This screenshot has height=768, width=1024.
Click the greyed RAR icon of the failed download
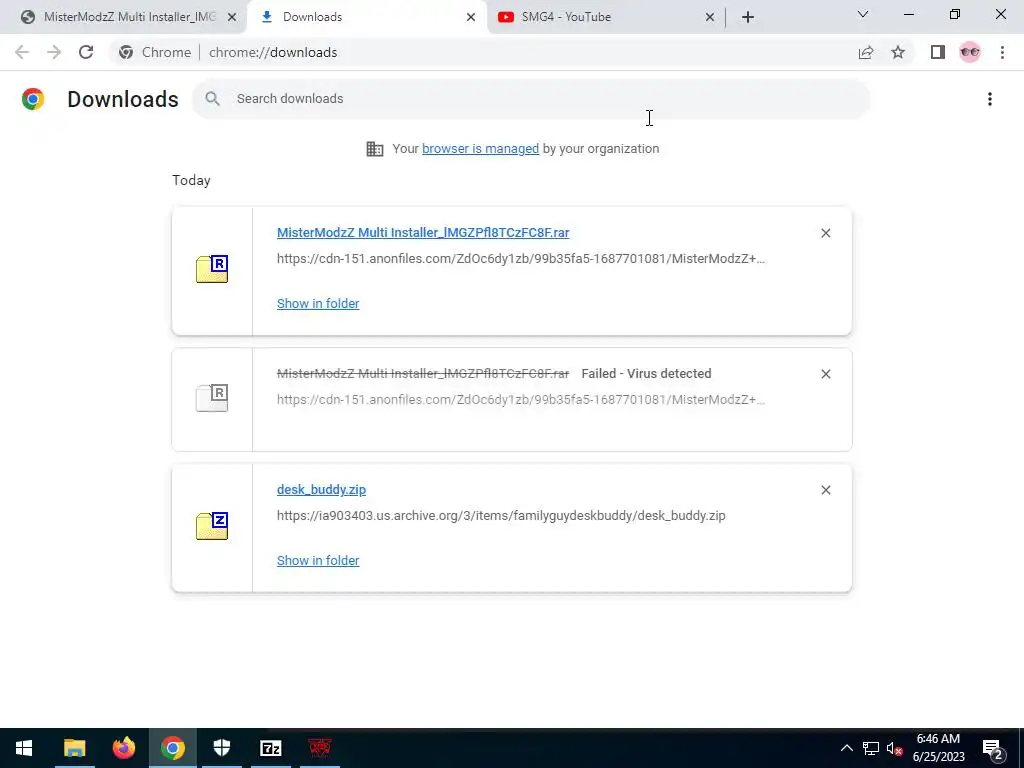212,398
